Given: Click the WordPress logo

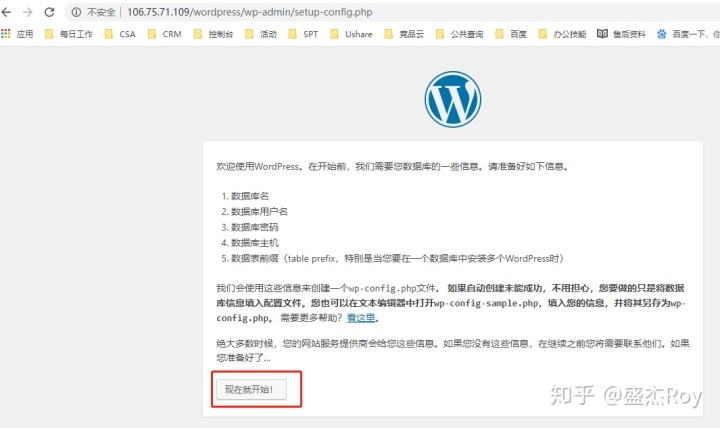Looking at the screenshot, I should click(453, 99).
